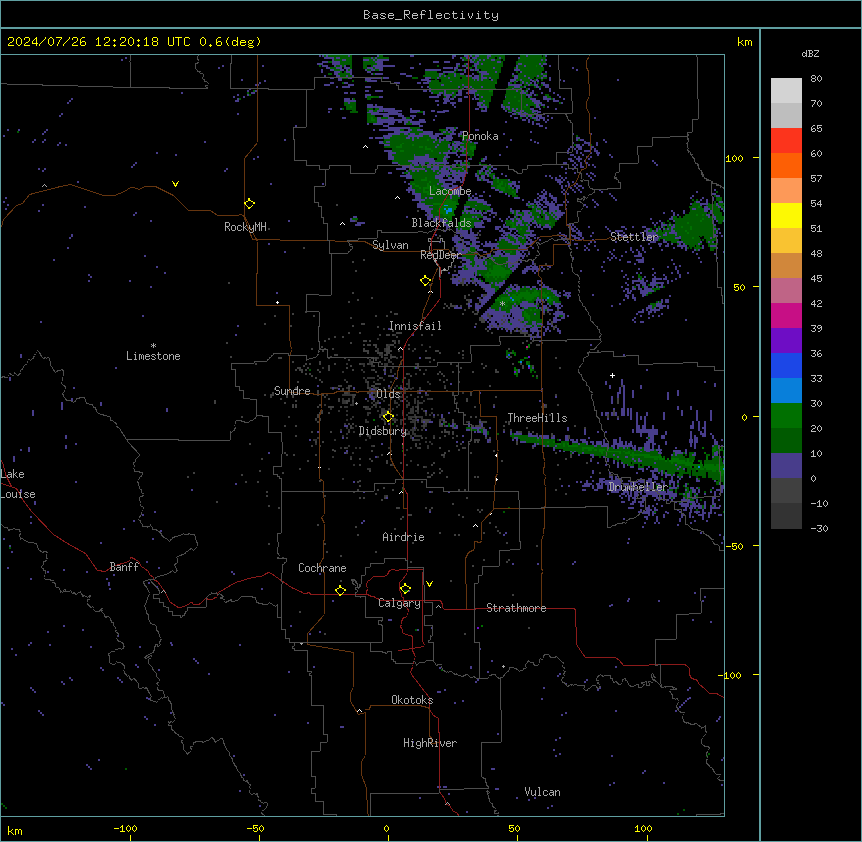Select the light gray 80-70 dBZ swatch
This screenshot has width=862, height=842.
[786, 91]
